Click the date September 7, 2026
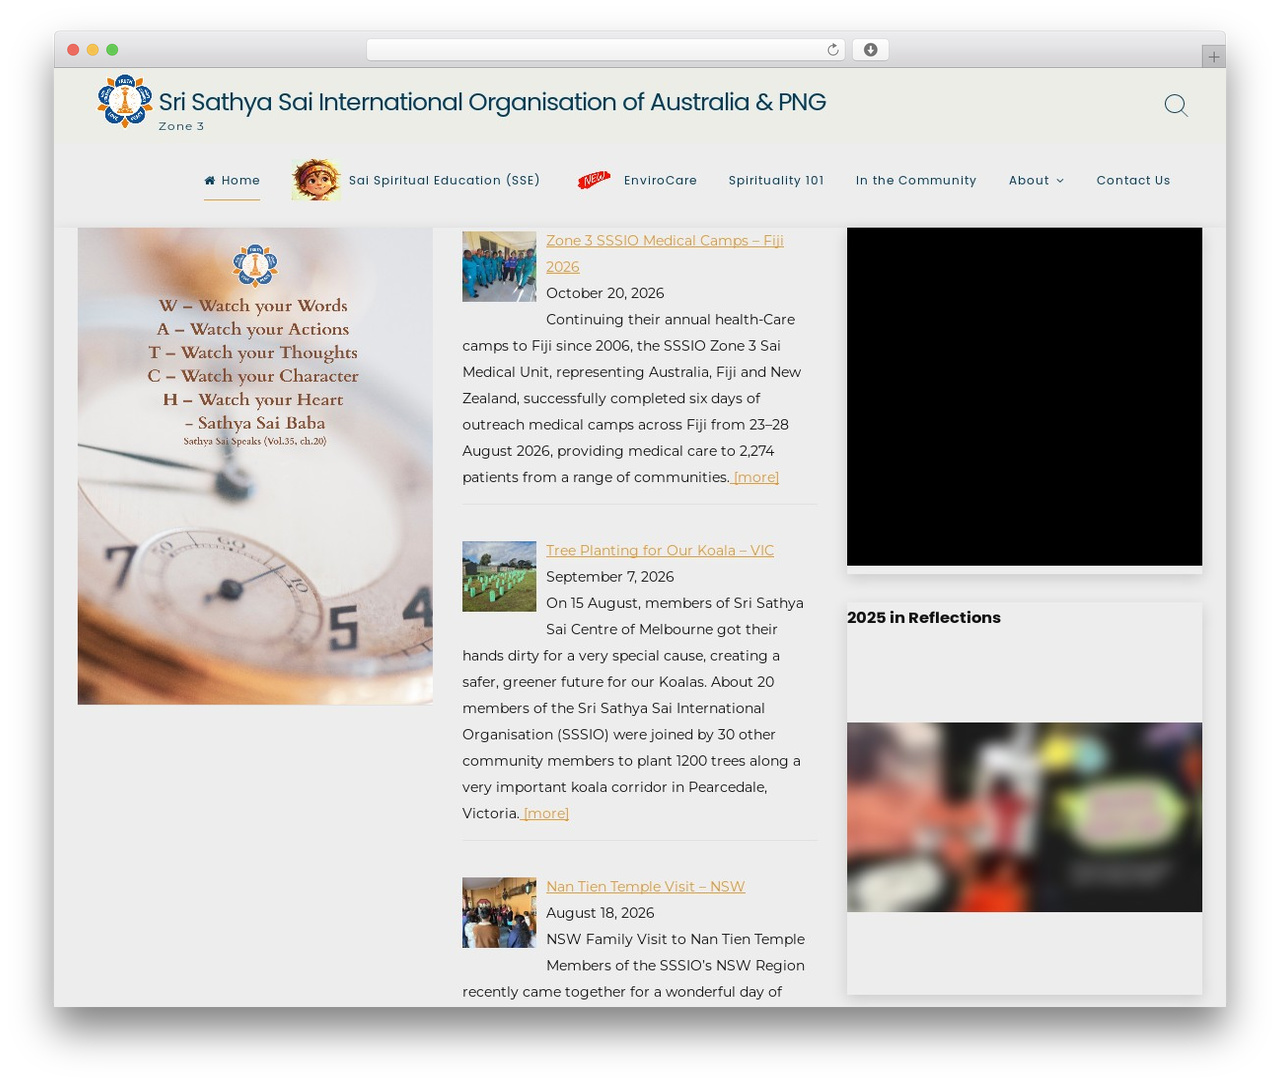Screen dimensions: 1280x1084 pos(610,577)
